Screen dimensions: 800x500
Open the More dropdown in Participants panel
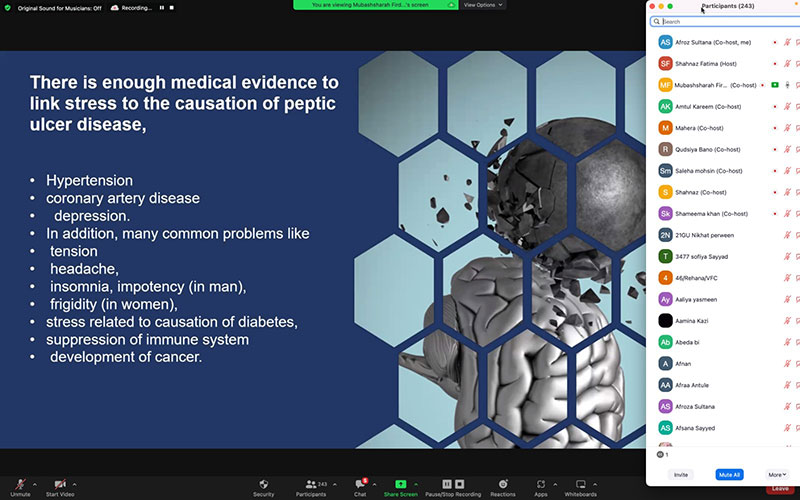777,474
